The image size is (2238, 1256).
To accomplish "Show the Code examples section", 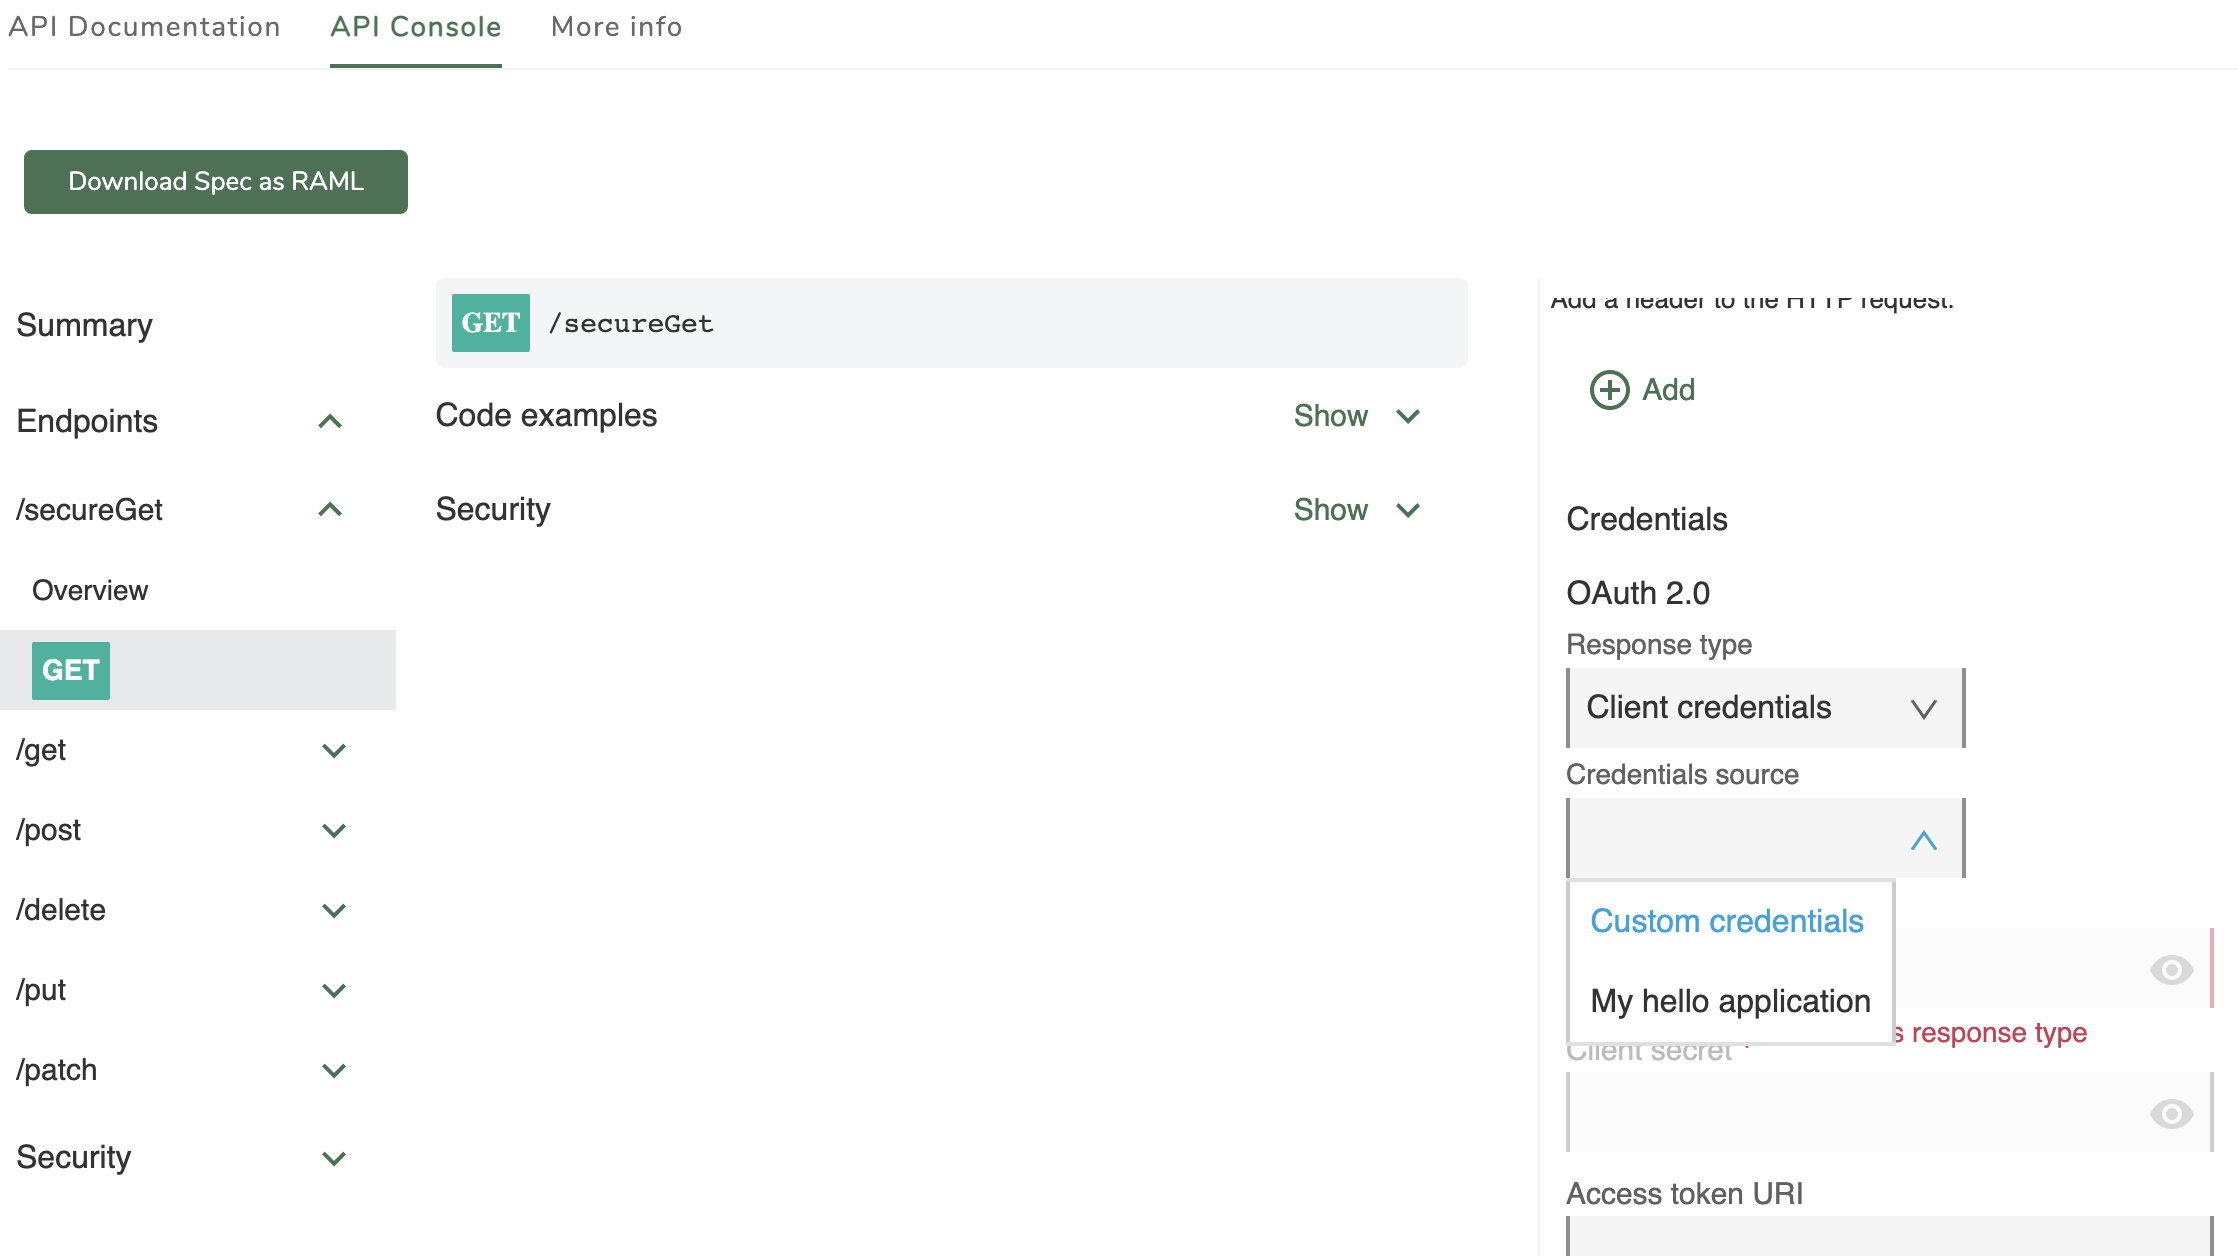I will 1356,416.
